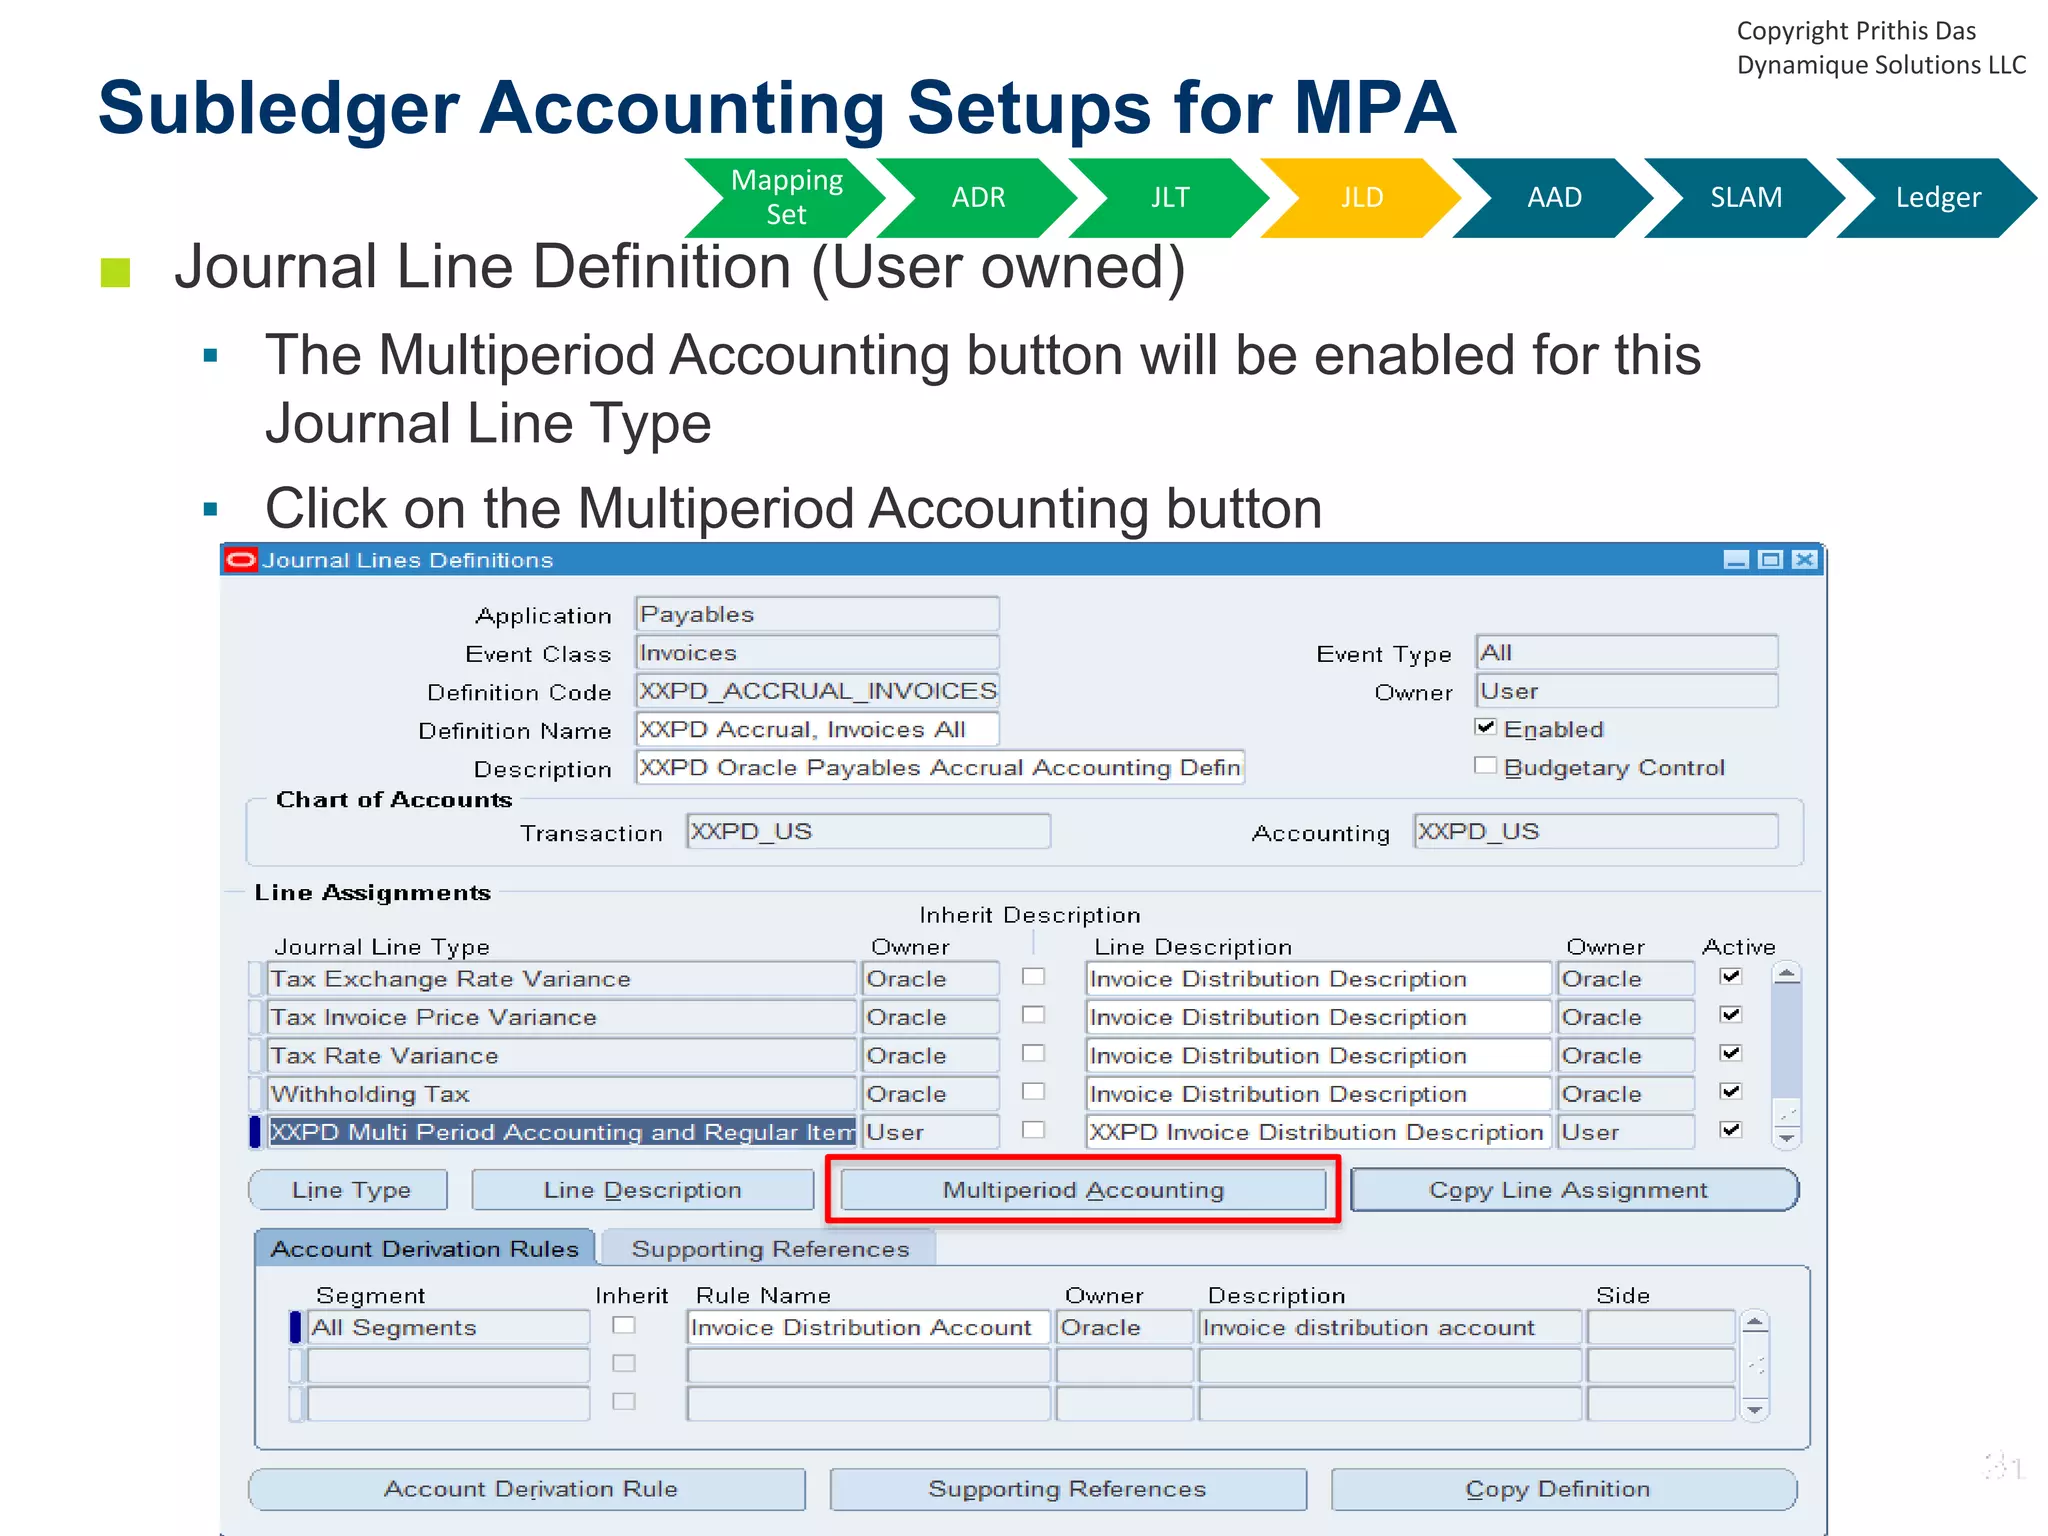Check Inherit Description for Tax Rate Variance
This screenshot has width=2048, height=1536.
[x=1033, y=1053]
